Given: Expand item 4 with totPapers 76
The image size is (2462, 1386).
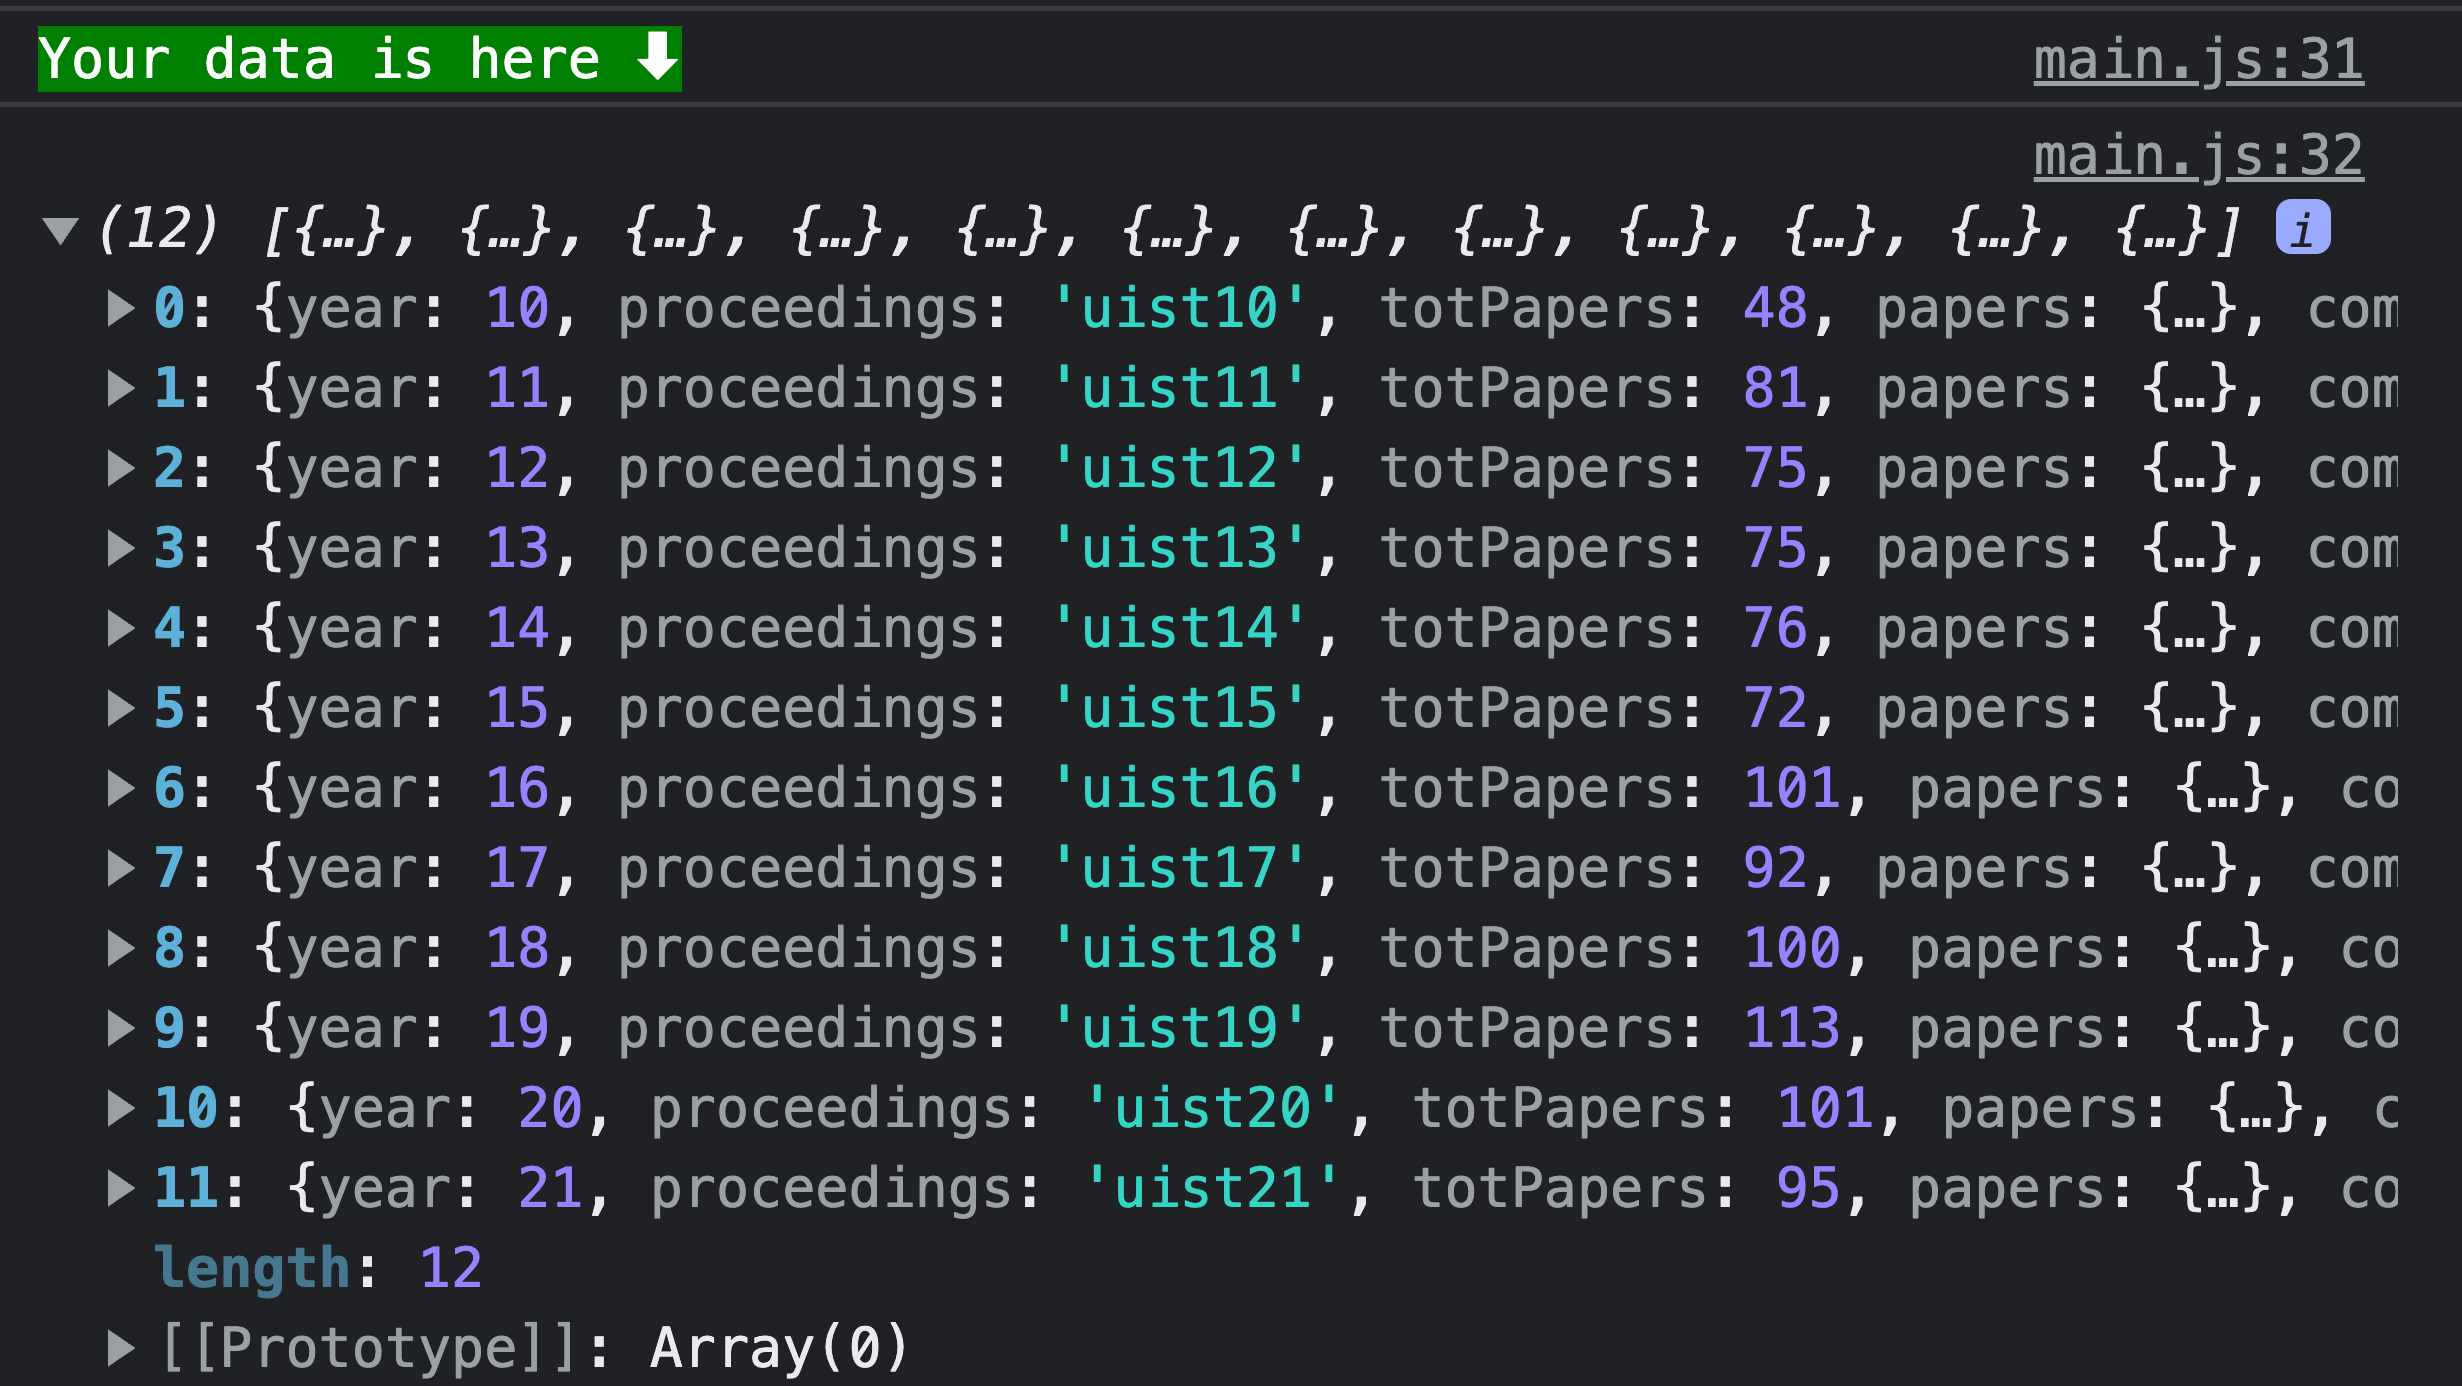Looking at the screenshot, I should point(120,628).
